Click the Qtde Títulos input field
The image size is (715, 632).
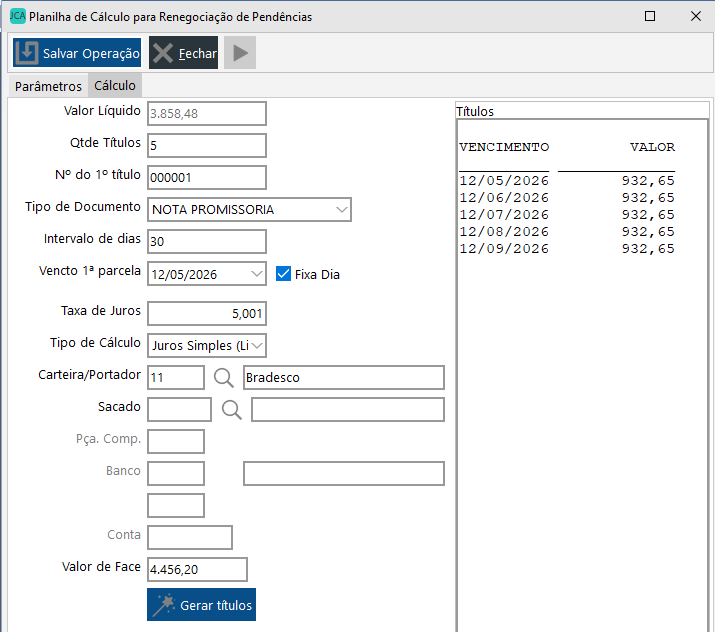pos(206,145)
